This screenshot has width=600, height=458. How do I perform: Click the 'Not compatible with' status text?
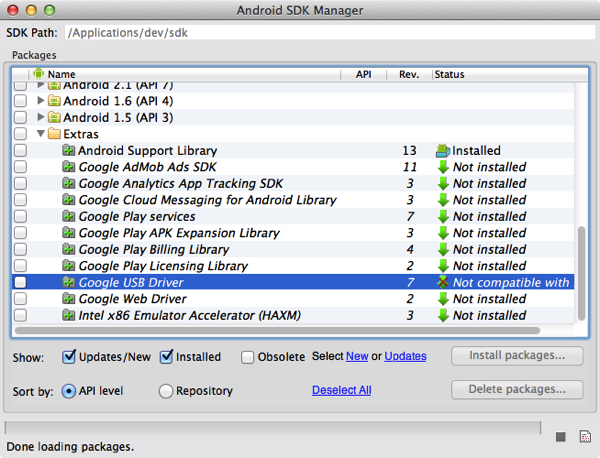pyautogui.click(x=511, y=282)
